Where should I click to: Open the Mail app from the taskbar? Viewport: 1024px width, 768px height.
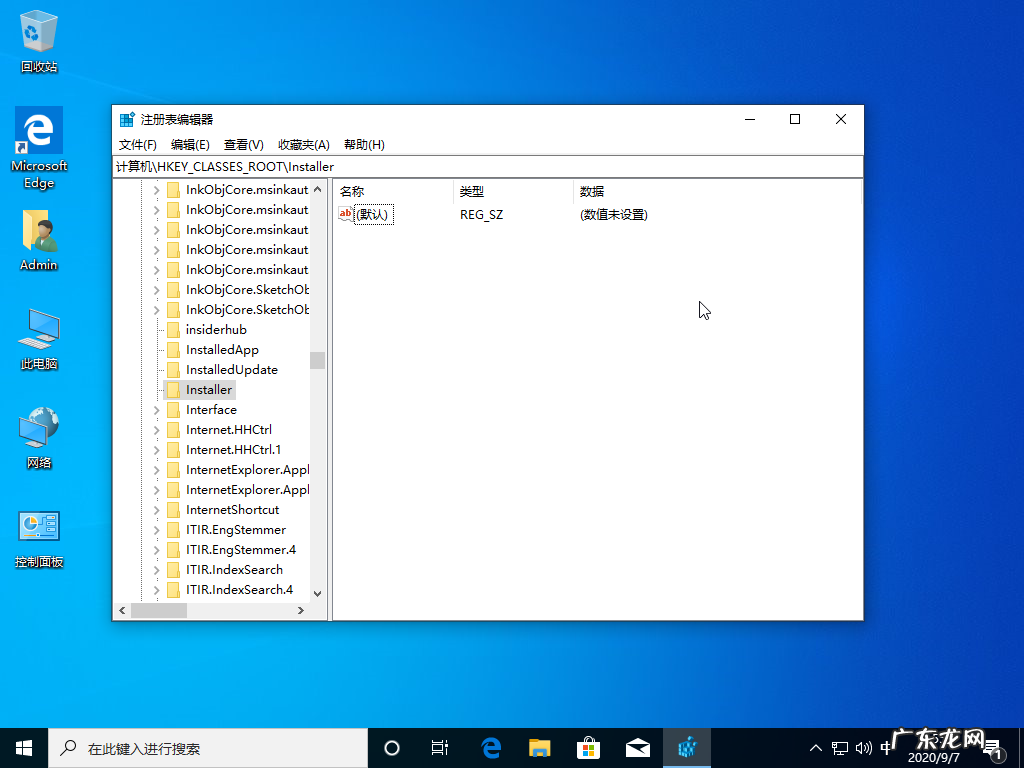click(637, 747)
